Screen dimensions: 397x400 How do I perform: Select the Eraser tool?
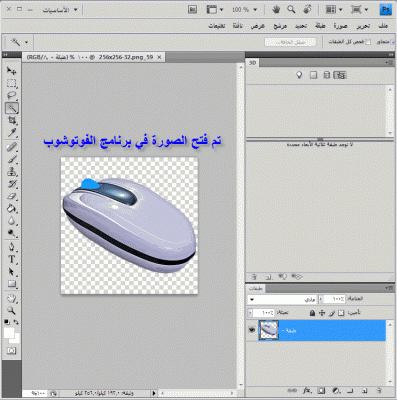(x=12, y=196)
